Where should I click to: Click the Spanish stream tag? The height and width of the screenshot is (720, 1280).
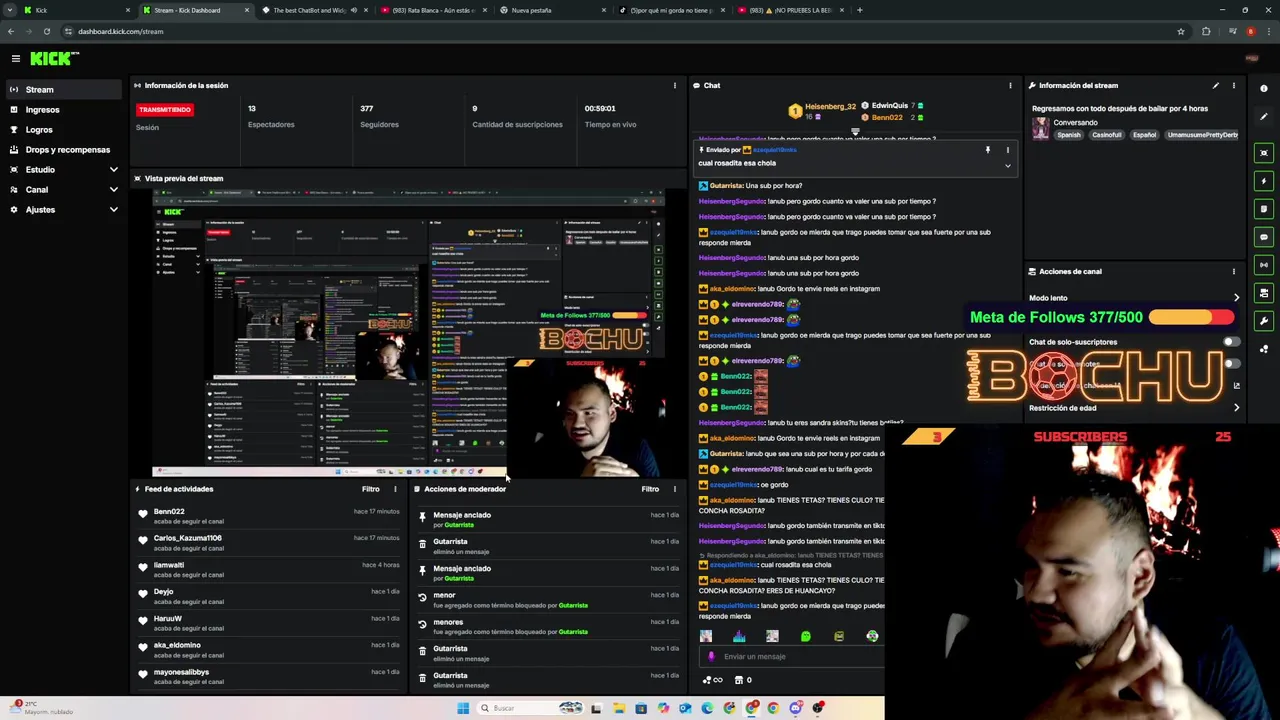tap(1068, 135)
